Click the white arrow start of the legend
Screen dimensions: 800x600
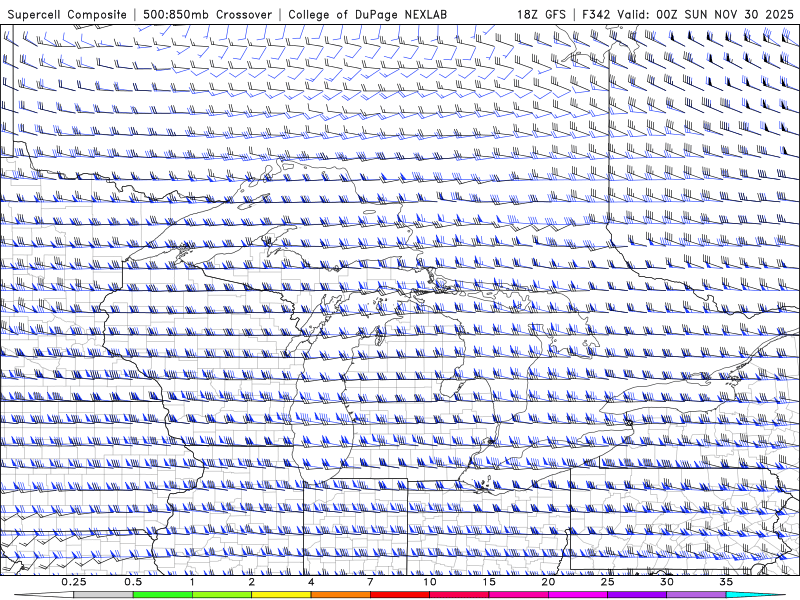point(44,595)
